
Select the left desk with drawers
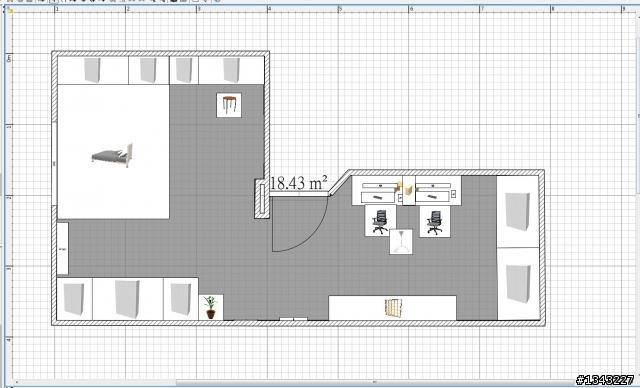pos(378,191)
